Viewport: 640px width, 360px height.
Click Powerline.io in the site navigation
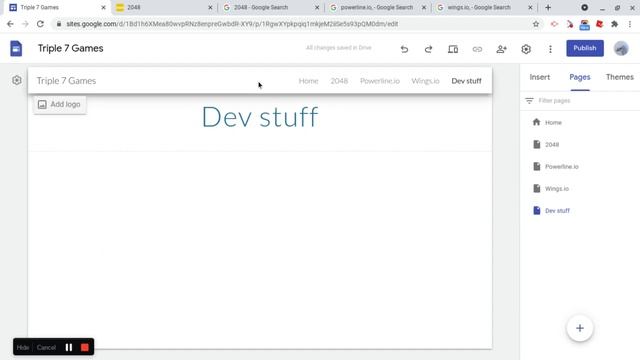(380, 81)
